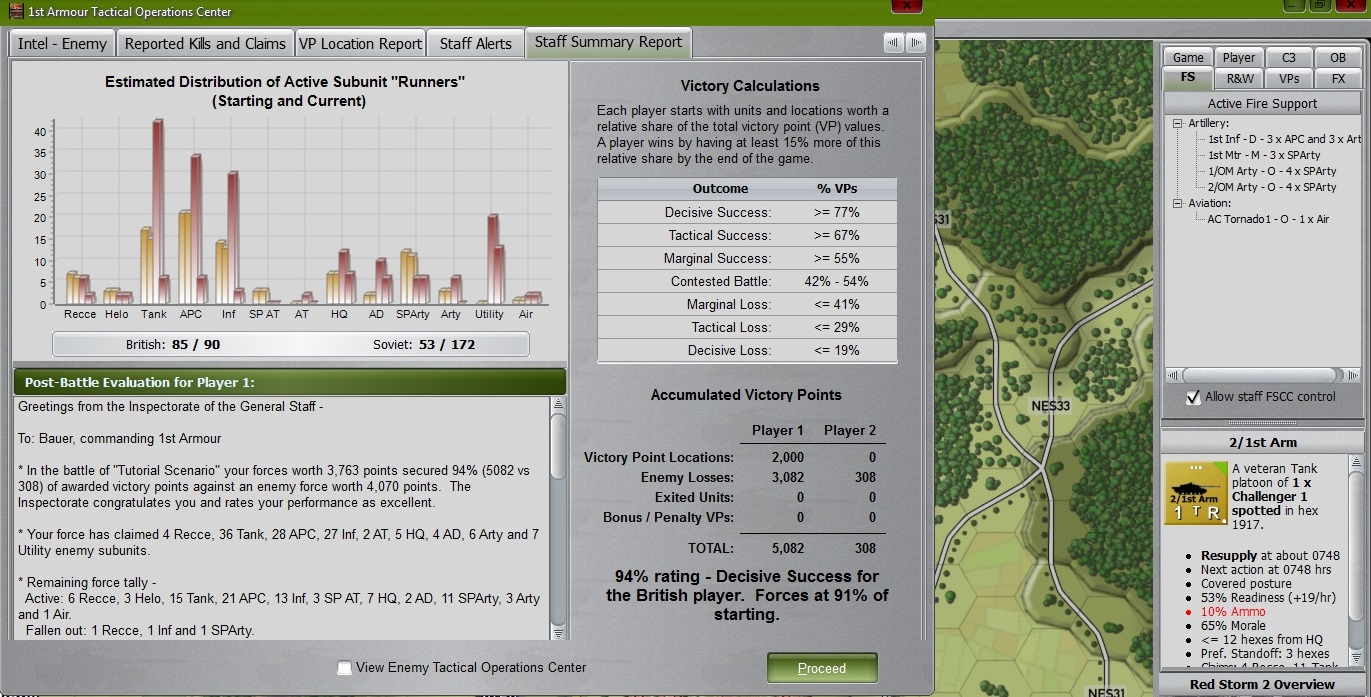The image size is (1371, 697).
Task: Click the Active Fire Support header button
Action: click(1262, 103)
